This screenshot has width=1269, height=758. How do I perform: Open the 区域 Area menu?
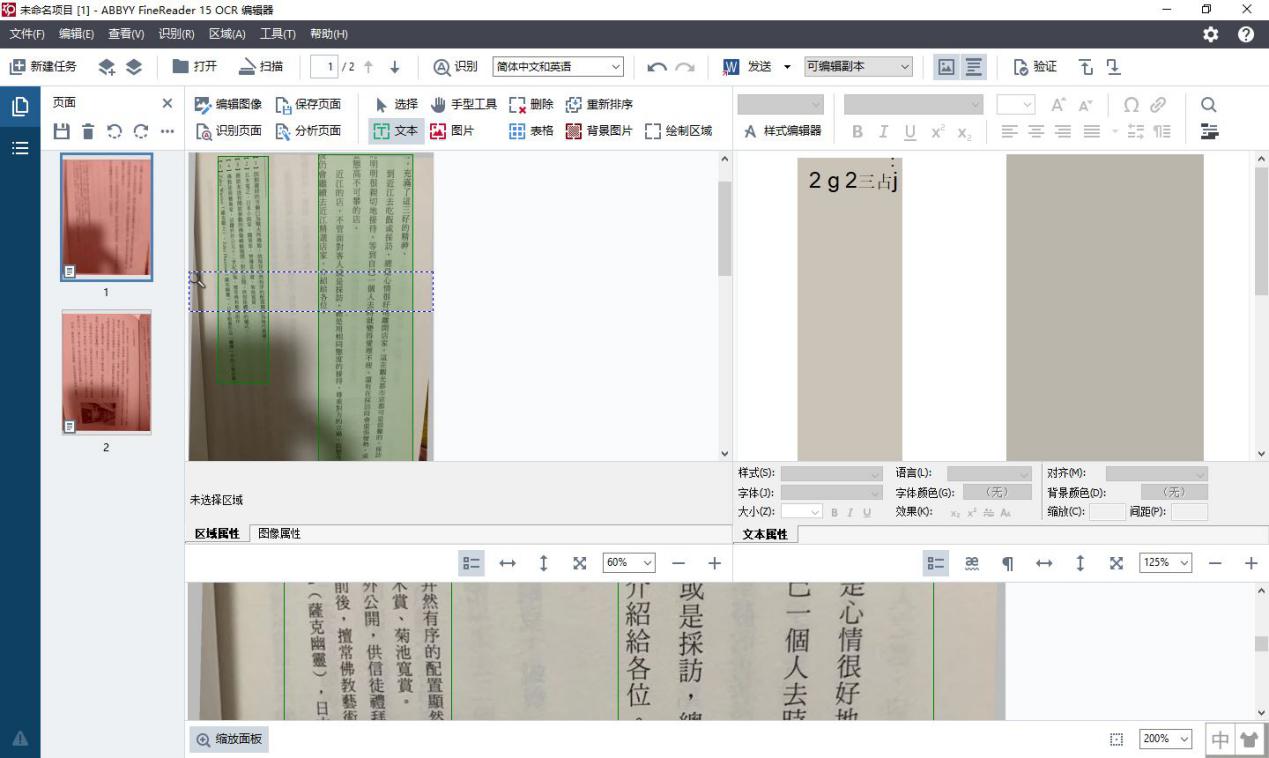pos(227,34)
